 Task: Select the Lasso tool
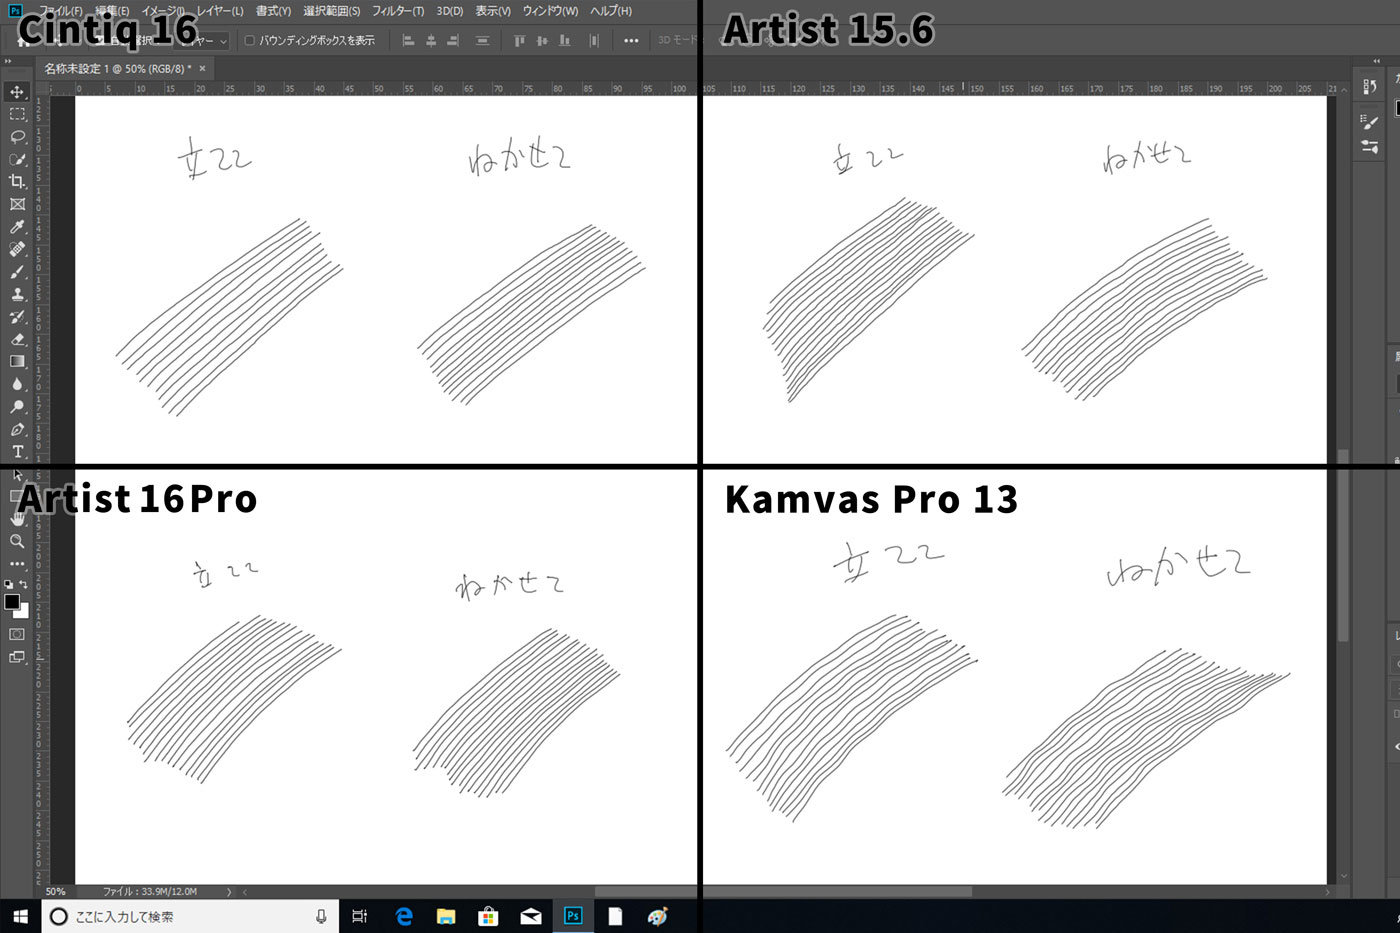pyautogui.click(x=17, y=137)
